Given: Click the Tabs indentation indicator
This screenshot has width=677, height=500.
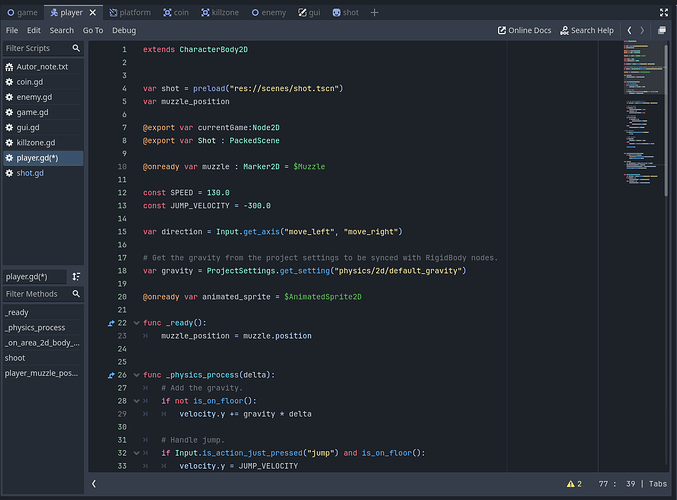Looking at the screenshot, I should [658, 484].
